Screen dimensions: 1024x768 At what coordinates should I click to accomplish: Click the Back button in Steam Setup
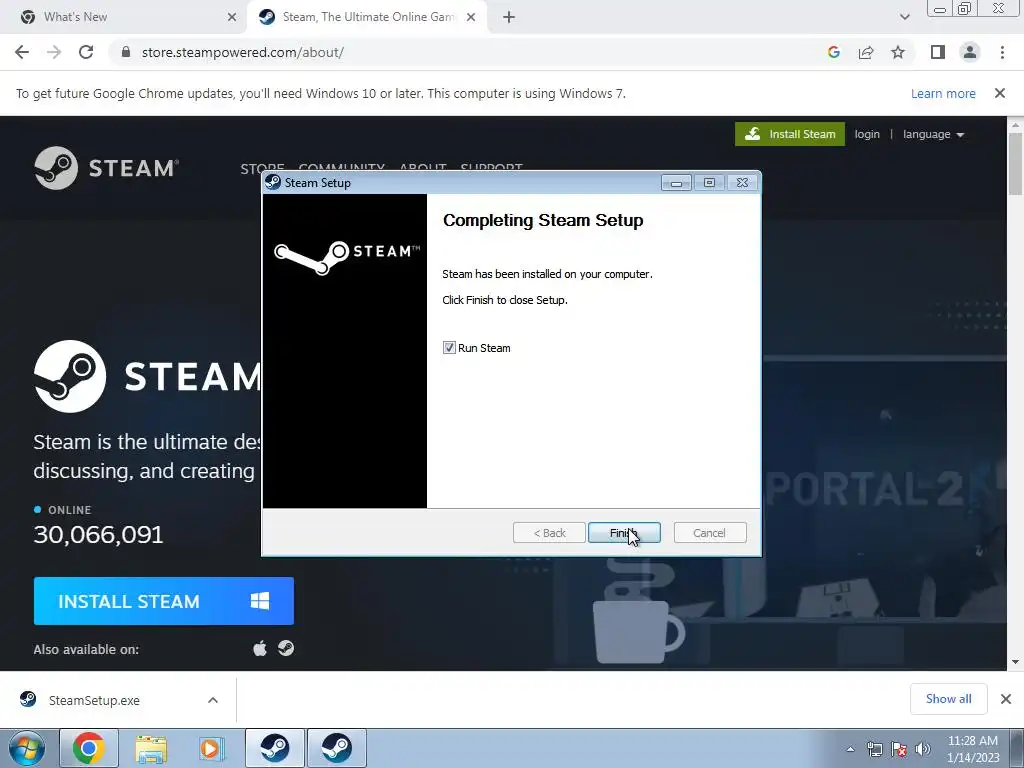tap(549, 533)
